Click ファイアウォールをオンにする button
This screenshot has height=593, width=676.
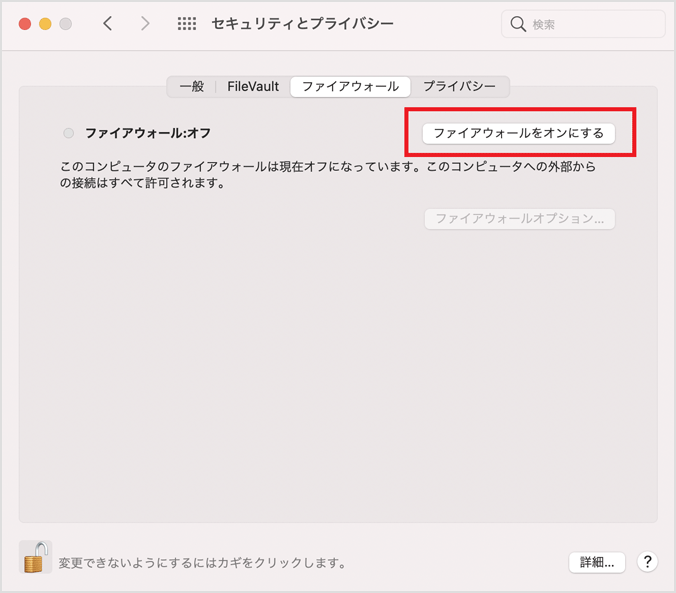[x=518, y=133]
